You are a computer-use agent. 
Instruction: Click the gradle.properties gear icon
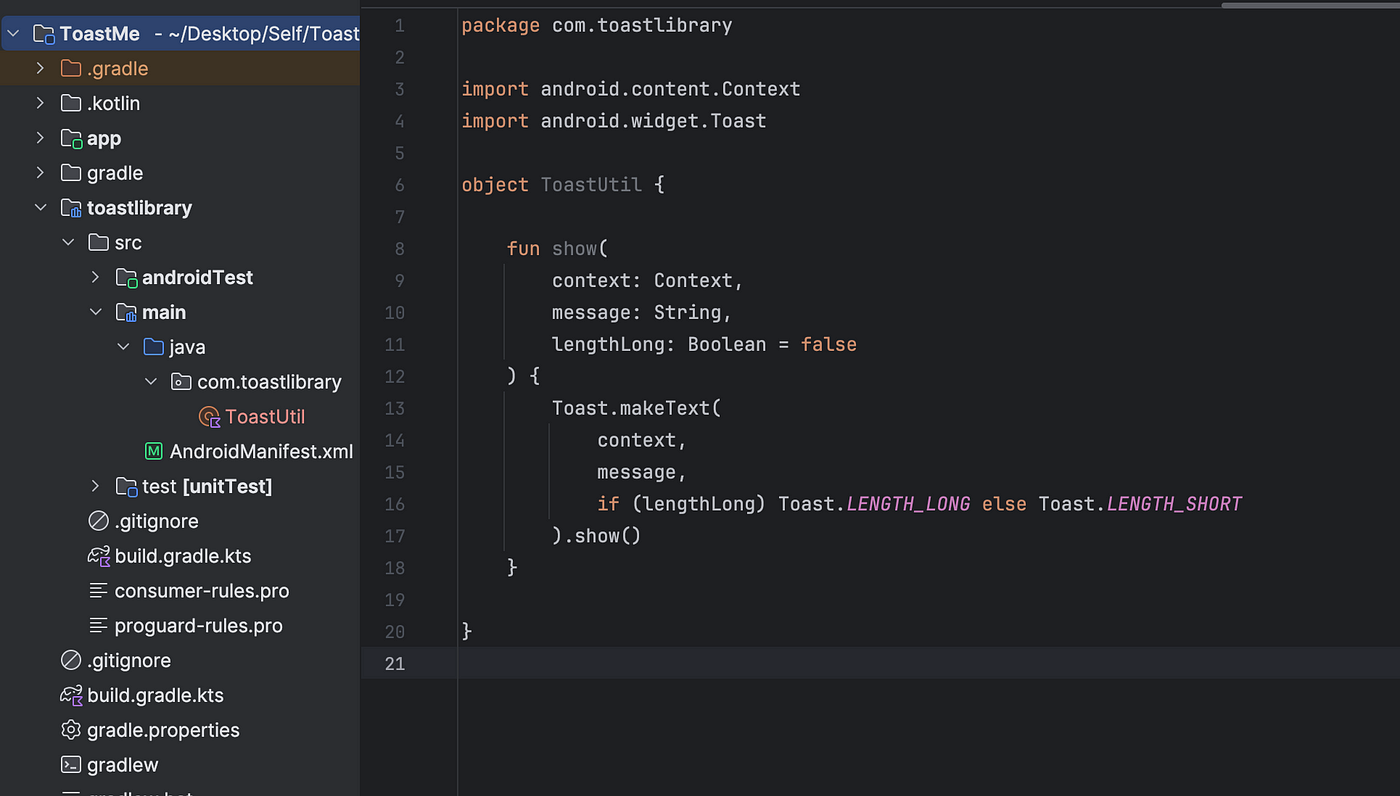[71, 730]
